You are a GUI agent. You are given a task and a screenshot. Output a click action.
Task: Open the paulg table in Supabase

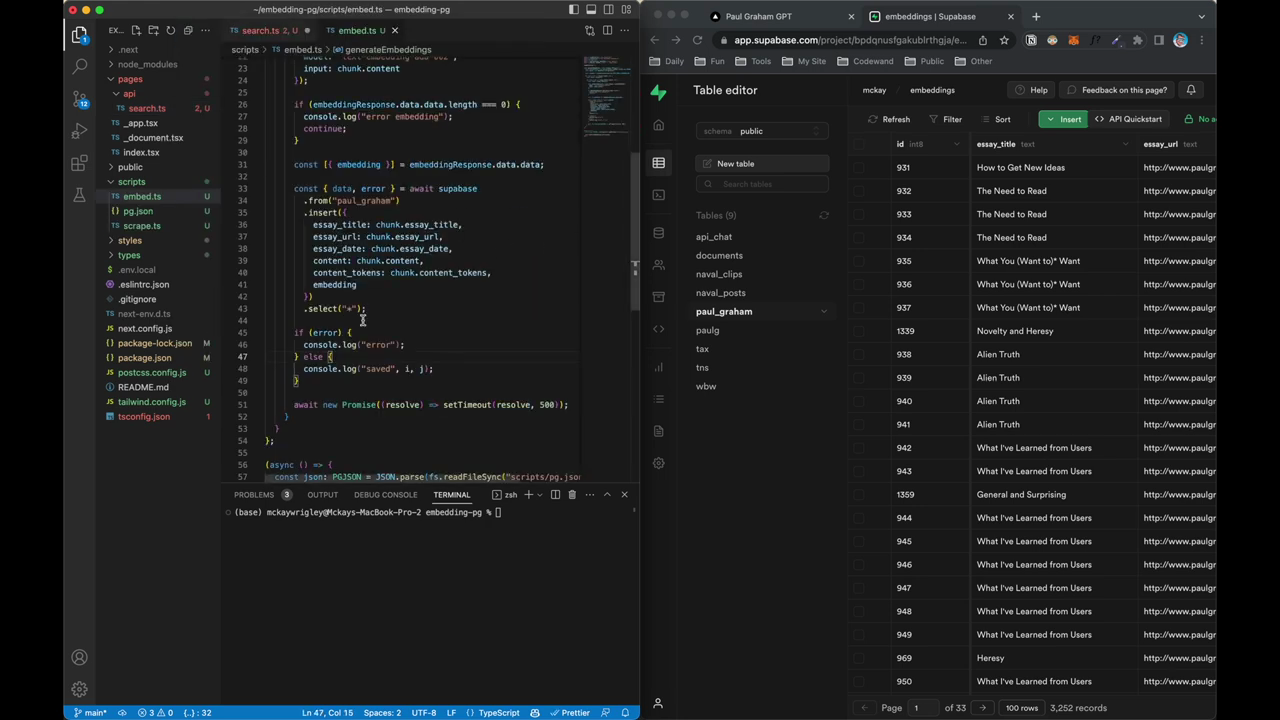(x=707, y=330)
